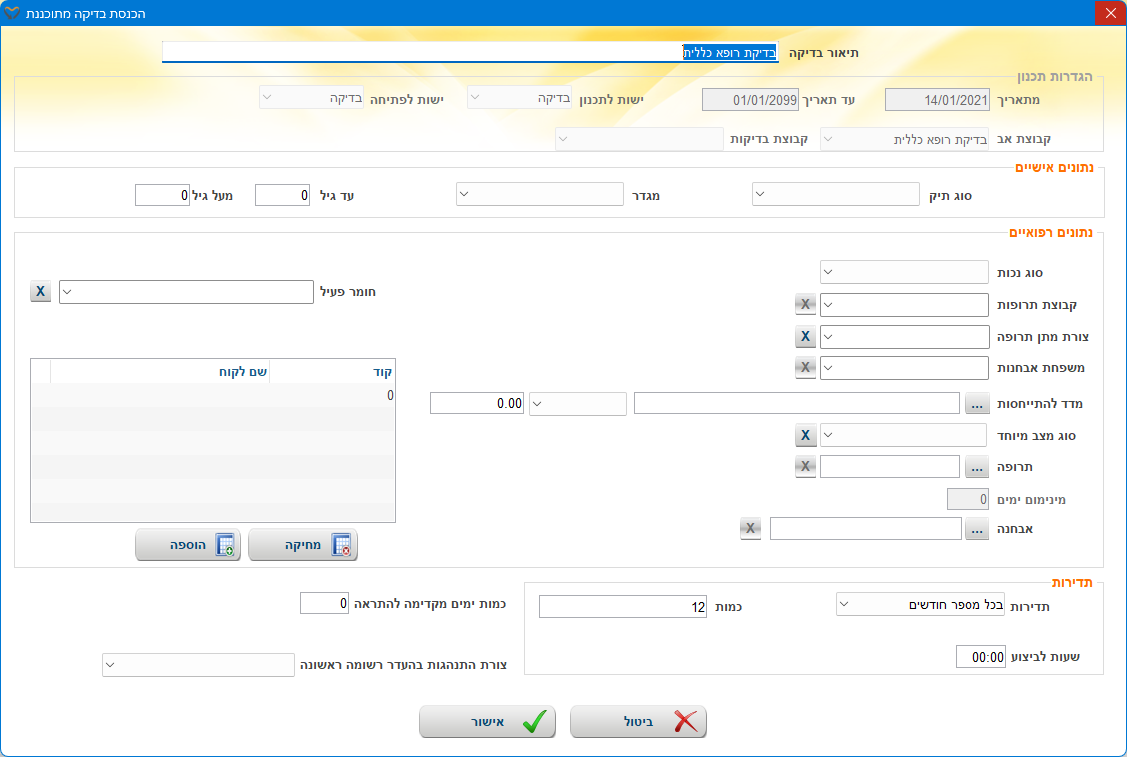Click the קוד column header

[332, 372]
